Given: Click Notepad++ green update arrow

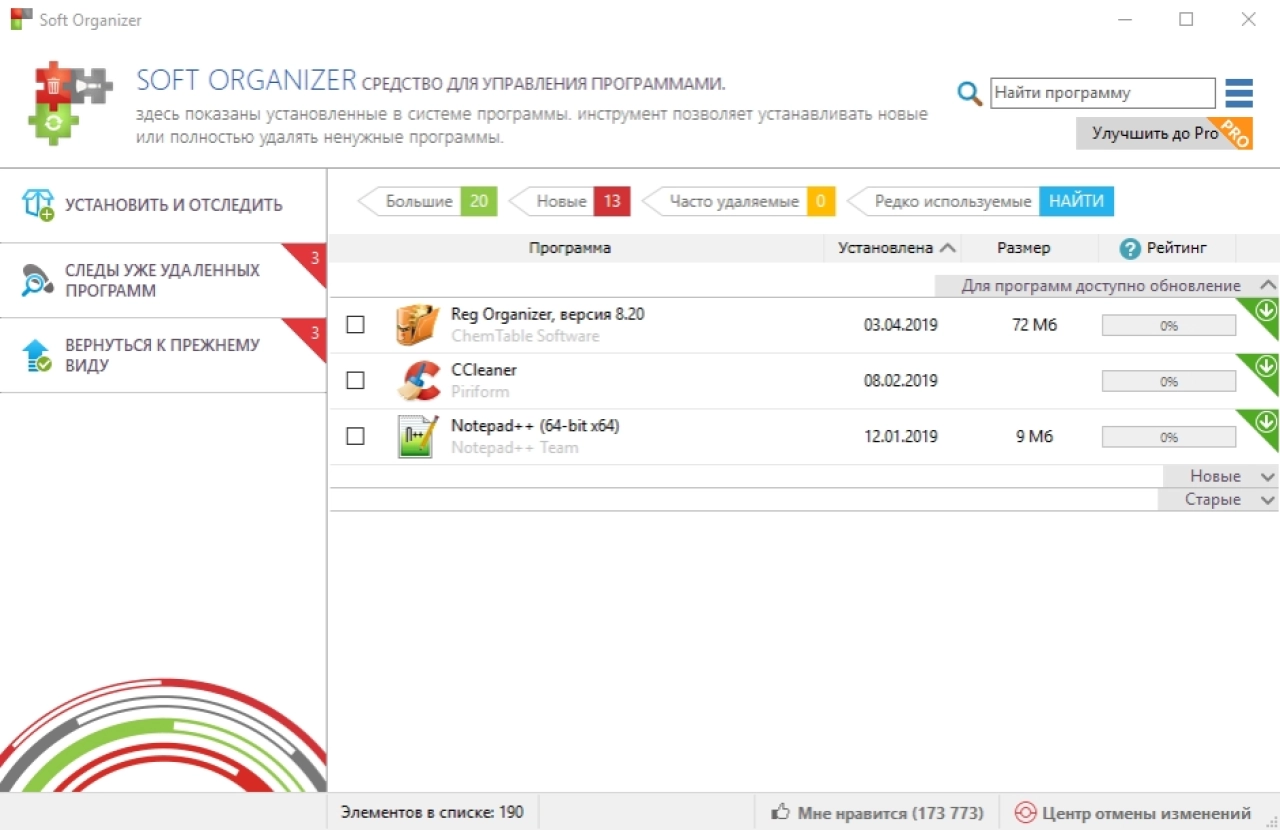Looking at the screenshot, I should coord(1266,421).
